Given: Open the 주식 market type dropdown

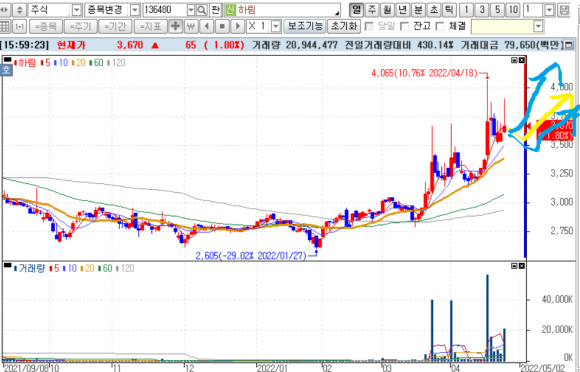Looking at the screenshot, I should click(76, 10).
